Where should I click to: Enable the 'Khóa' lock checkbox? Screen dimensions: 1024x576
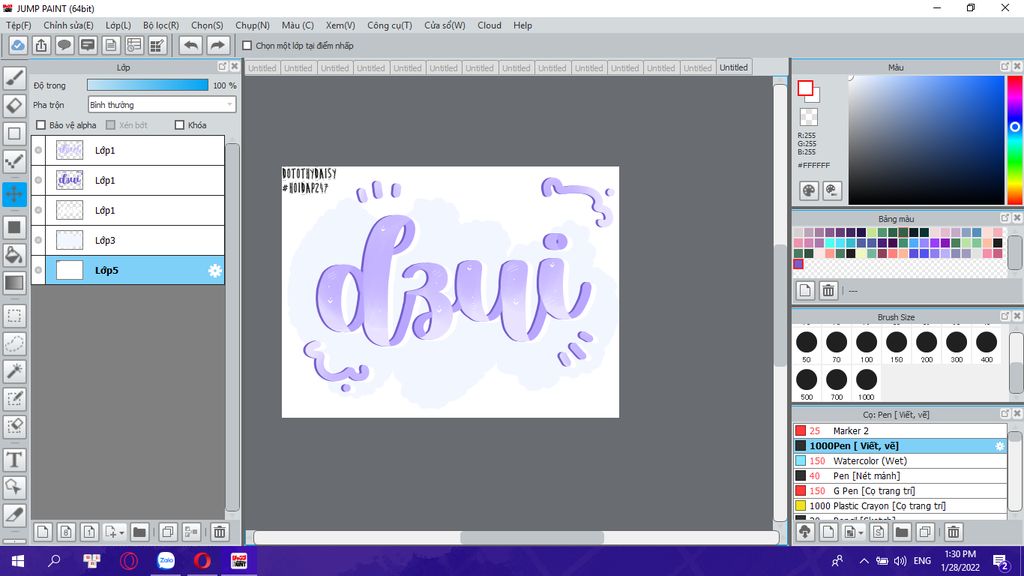click(x=180, y=125)
